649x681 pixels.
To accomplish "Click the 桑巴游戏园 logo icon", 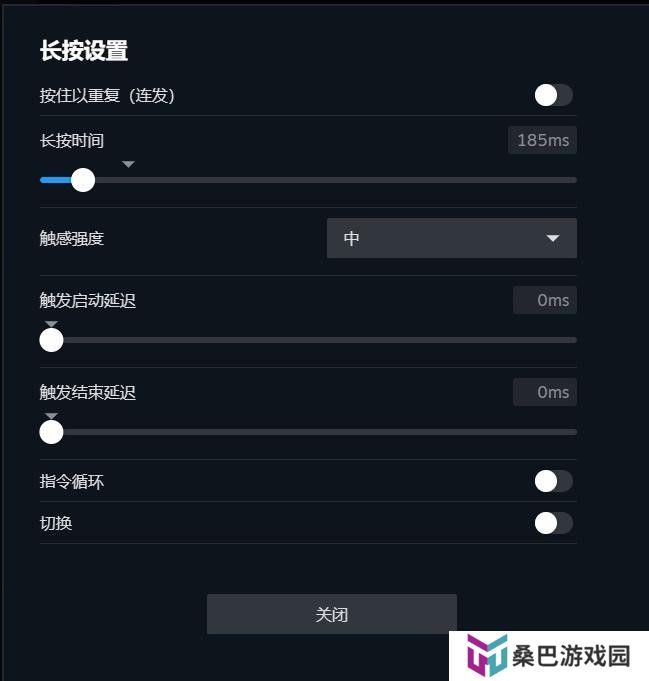I will coord(487,655).
